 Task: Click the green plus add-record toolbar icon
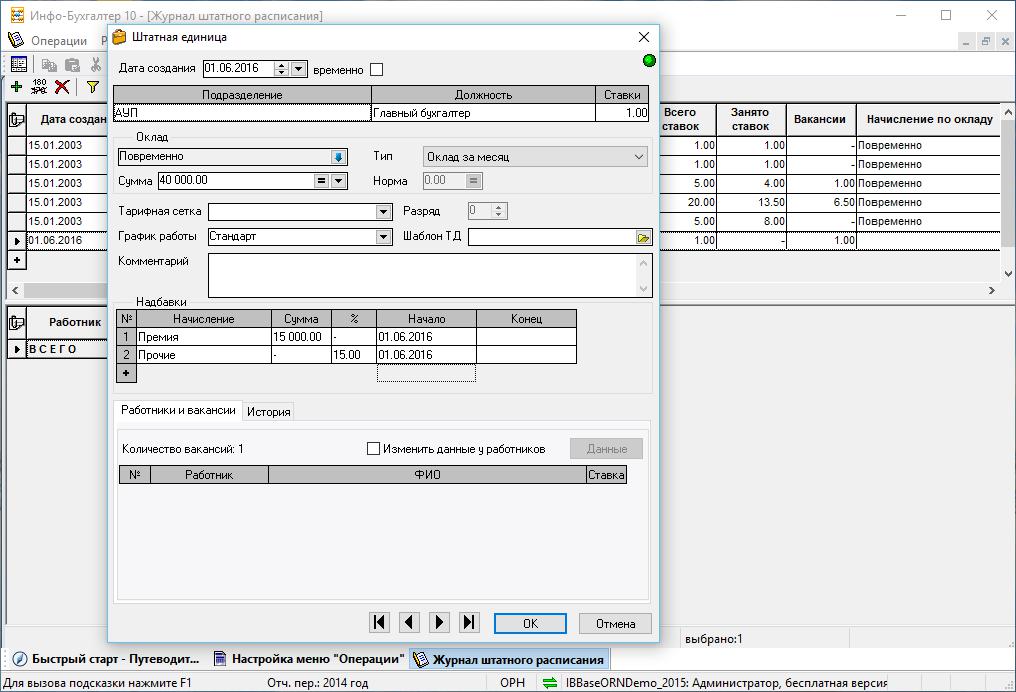pyautogui.click(x=16, y=87)
